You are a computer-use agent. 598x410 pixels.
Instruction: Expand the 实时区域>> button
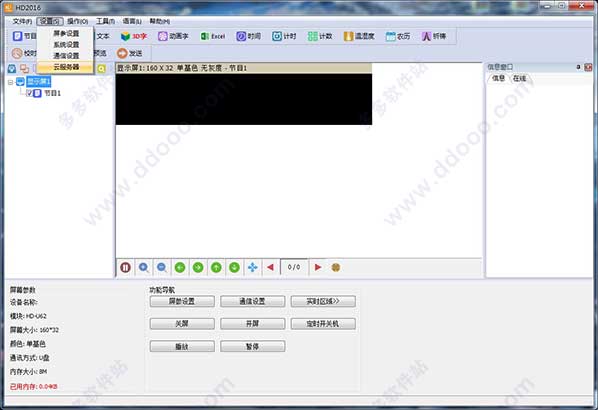[323, 301]
